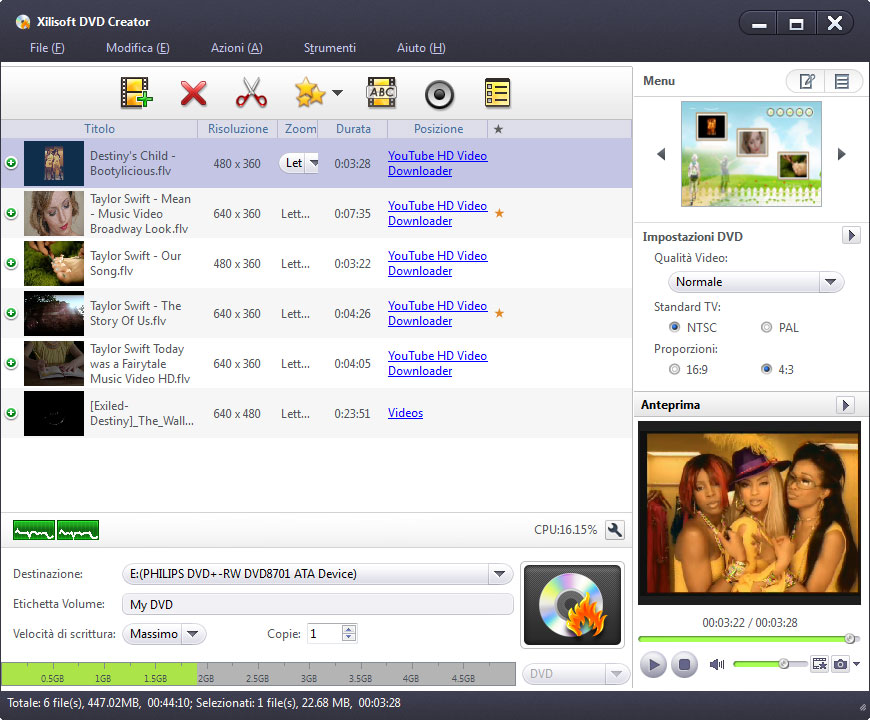Click green plus beside Exiled-Destiny row
Screen dimensions: 870x720
[x=11, y=413]
